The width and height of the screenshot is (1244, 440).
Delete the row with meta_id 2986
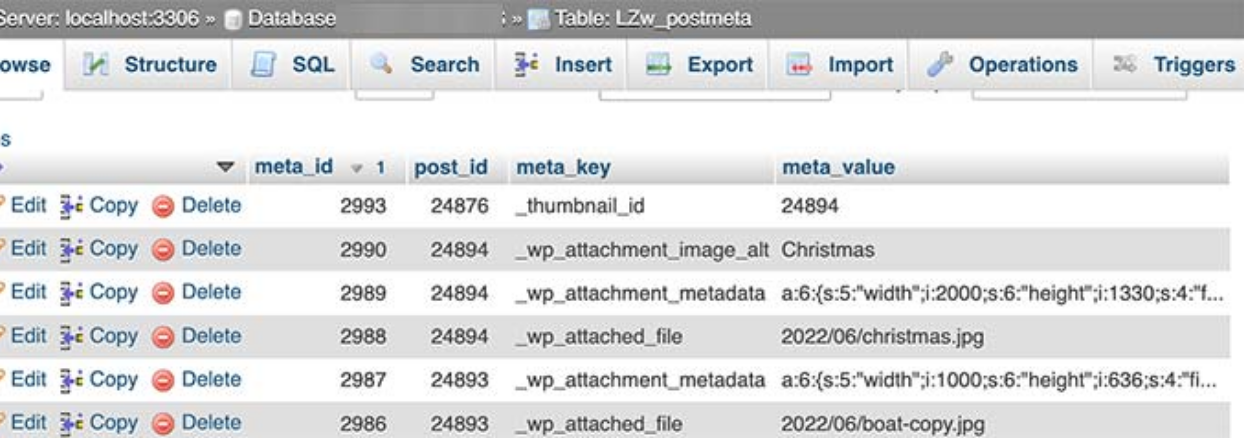pyautogui.click(x=197, y=423)
